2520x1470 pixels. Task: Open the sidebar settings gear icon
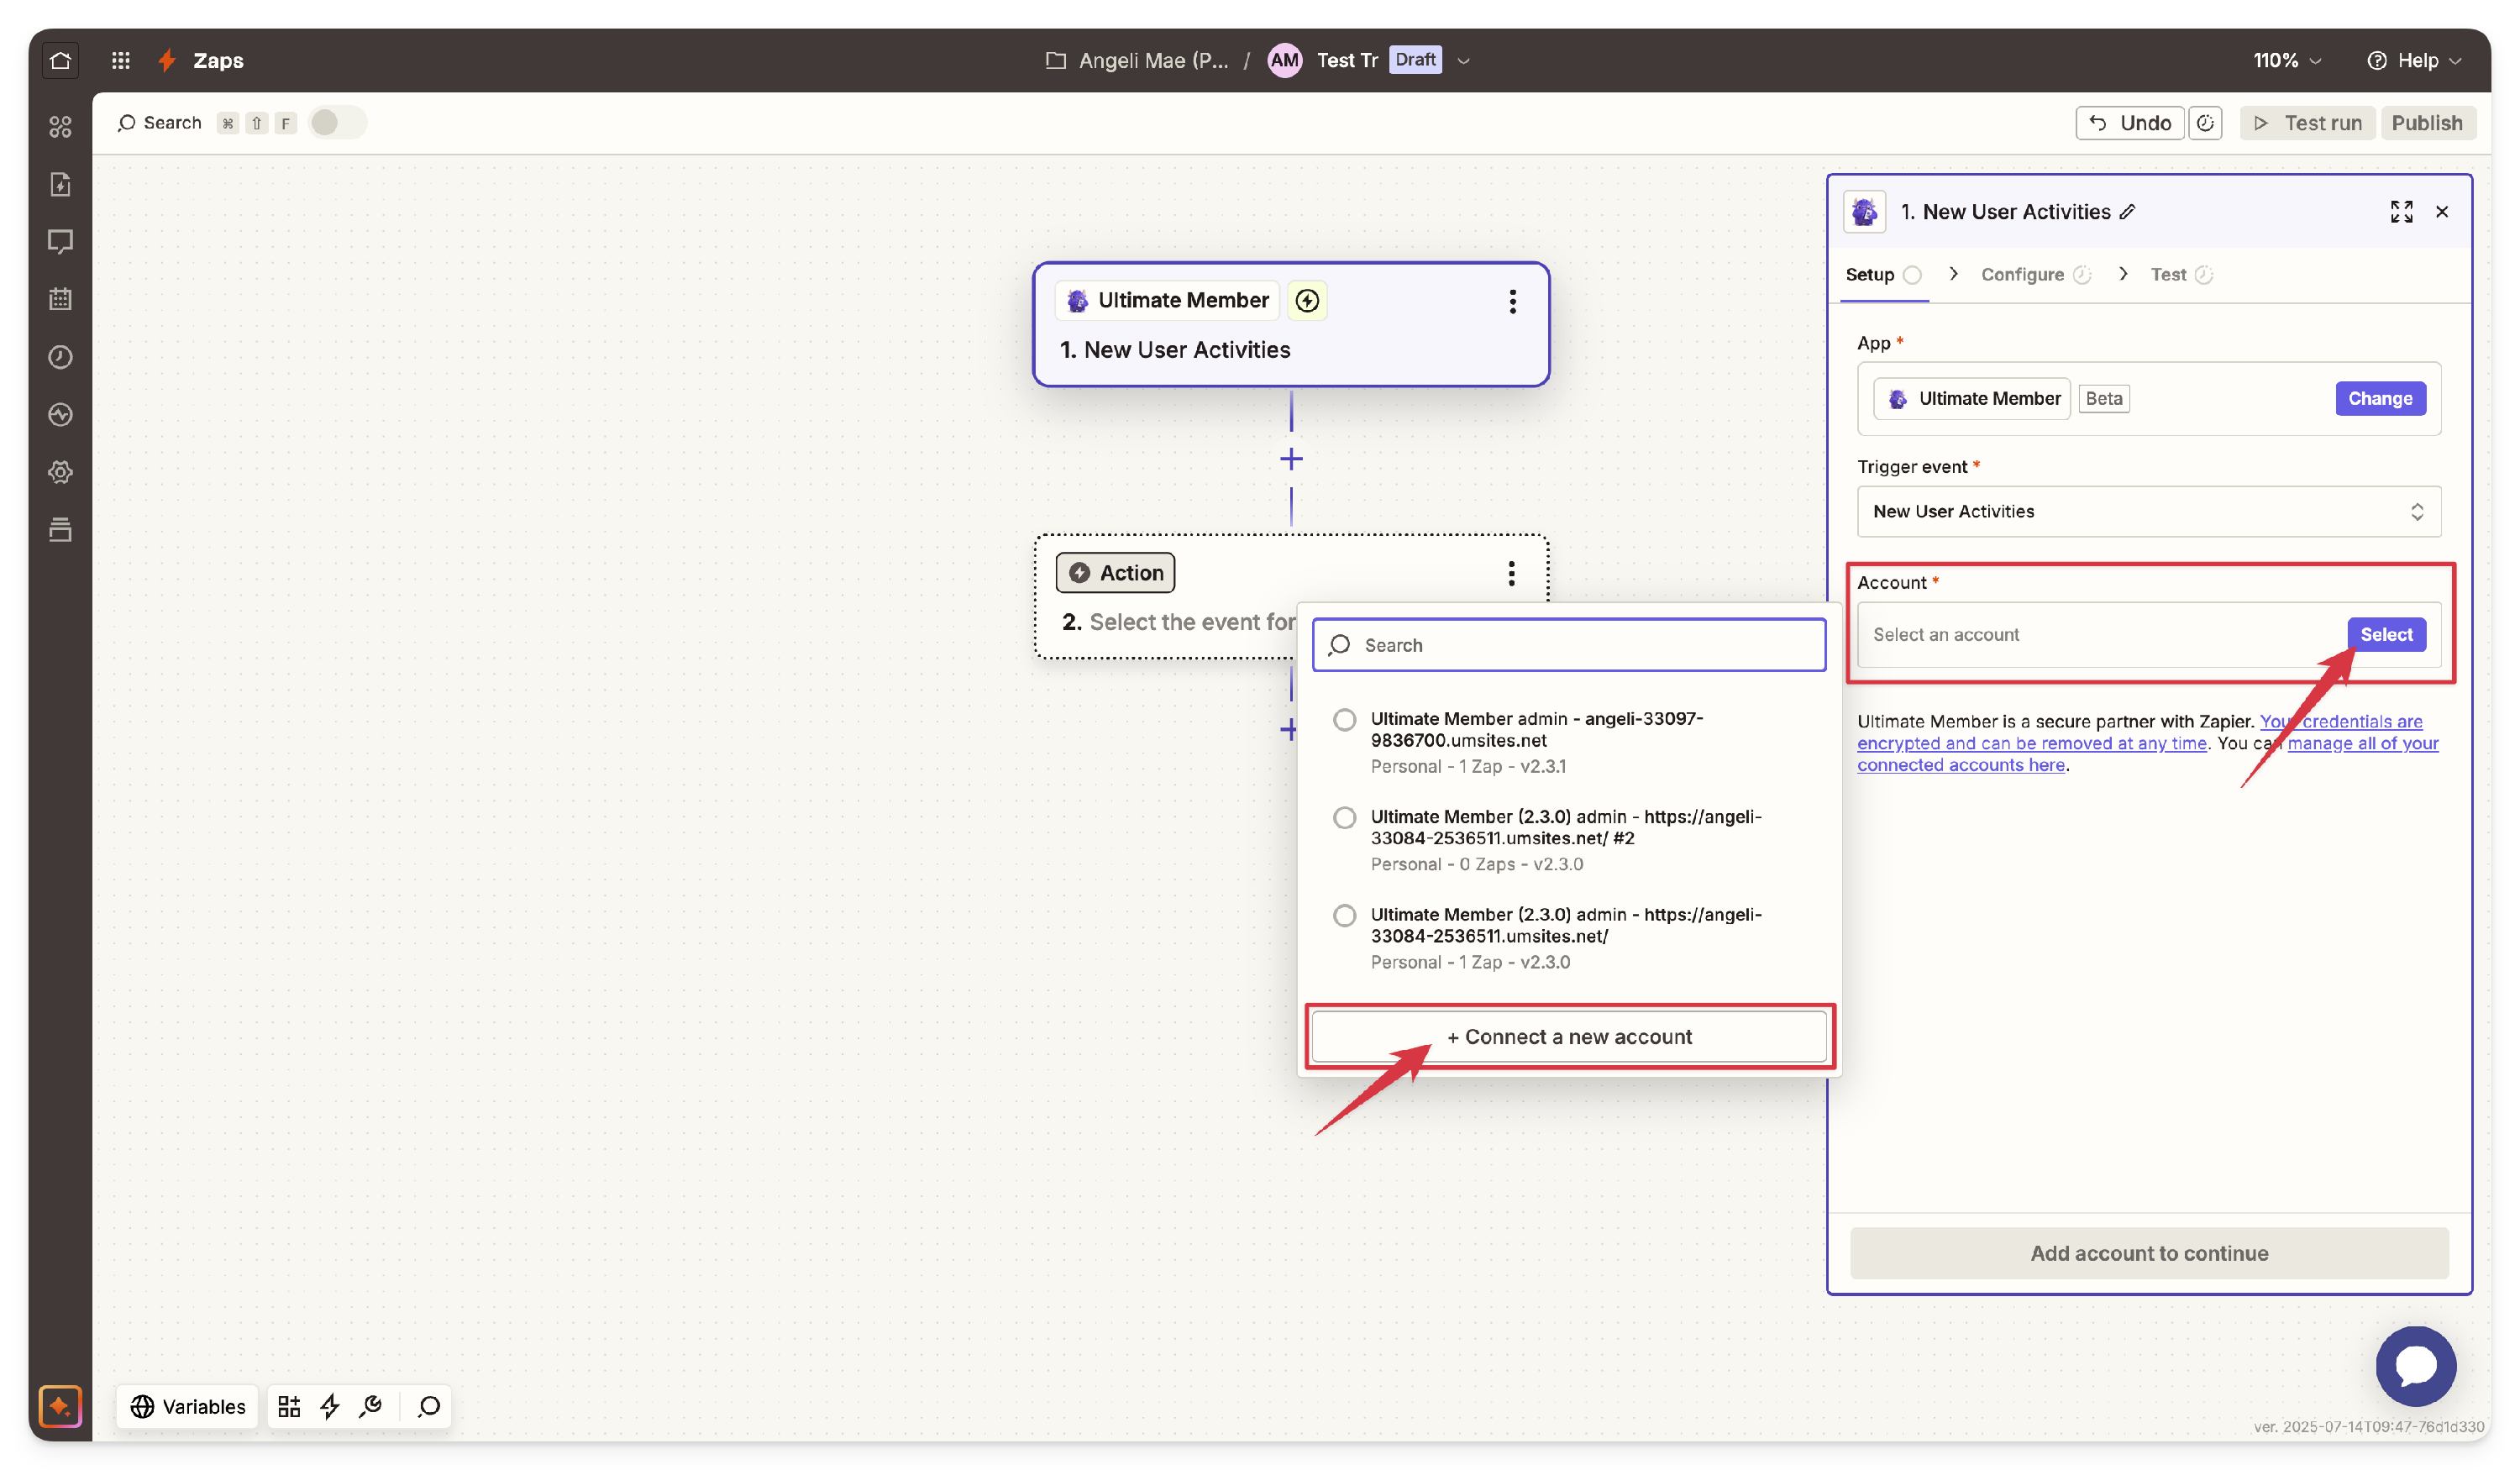click(x=60, y=472)
